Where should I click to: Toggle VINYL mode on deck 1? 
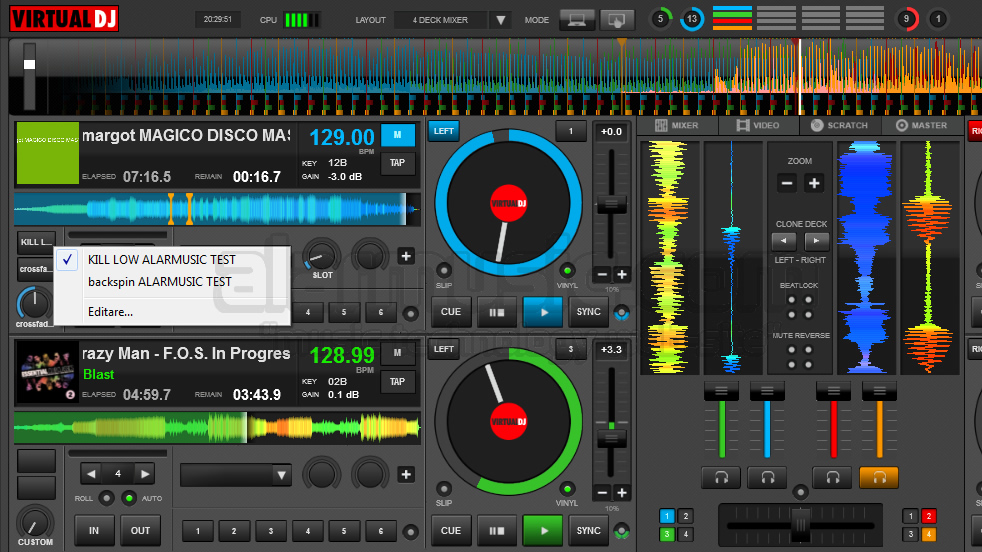click(x=567, y=271)
